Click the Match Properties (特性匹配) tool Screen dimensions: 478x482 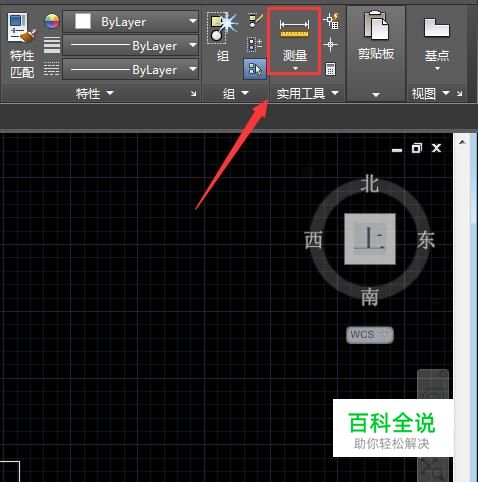point(22,45)
